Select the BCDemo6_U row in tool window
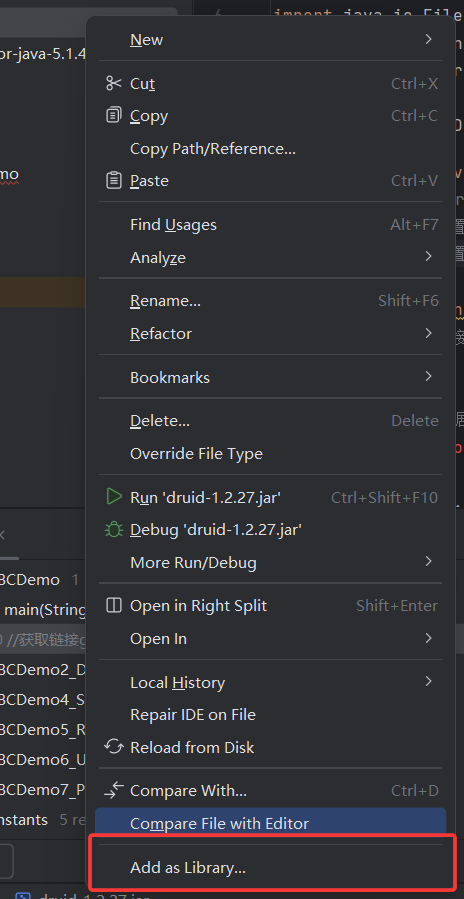464x899 pixels. coord(43,760)
